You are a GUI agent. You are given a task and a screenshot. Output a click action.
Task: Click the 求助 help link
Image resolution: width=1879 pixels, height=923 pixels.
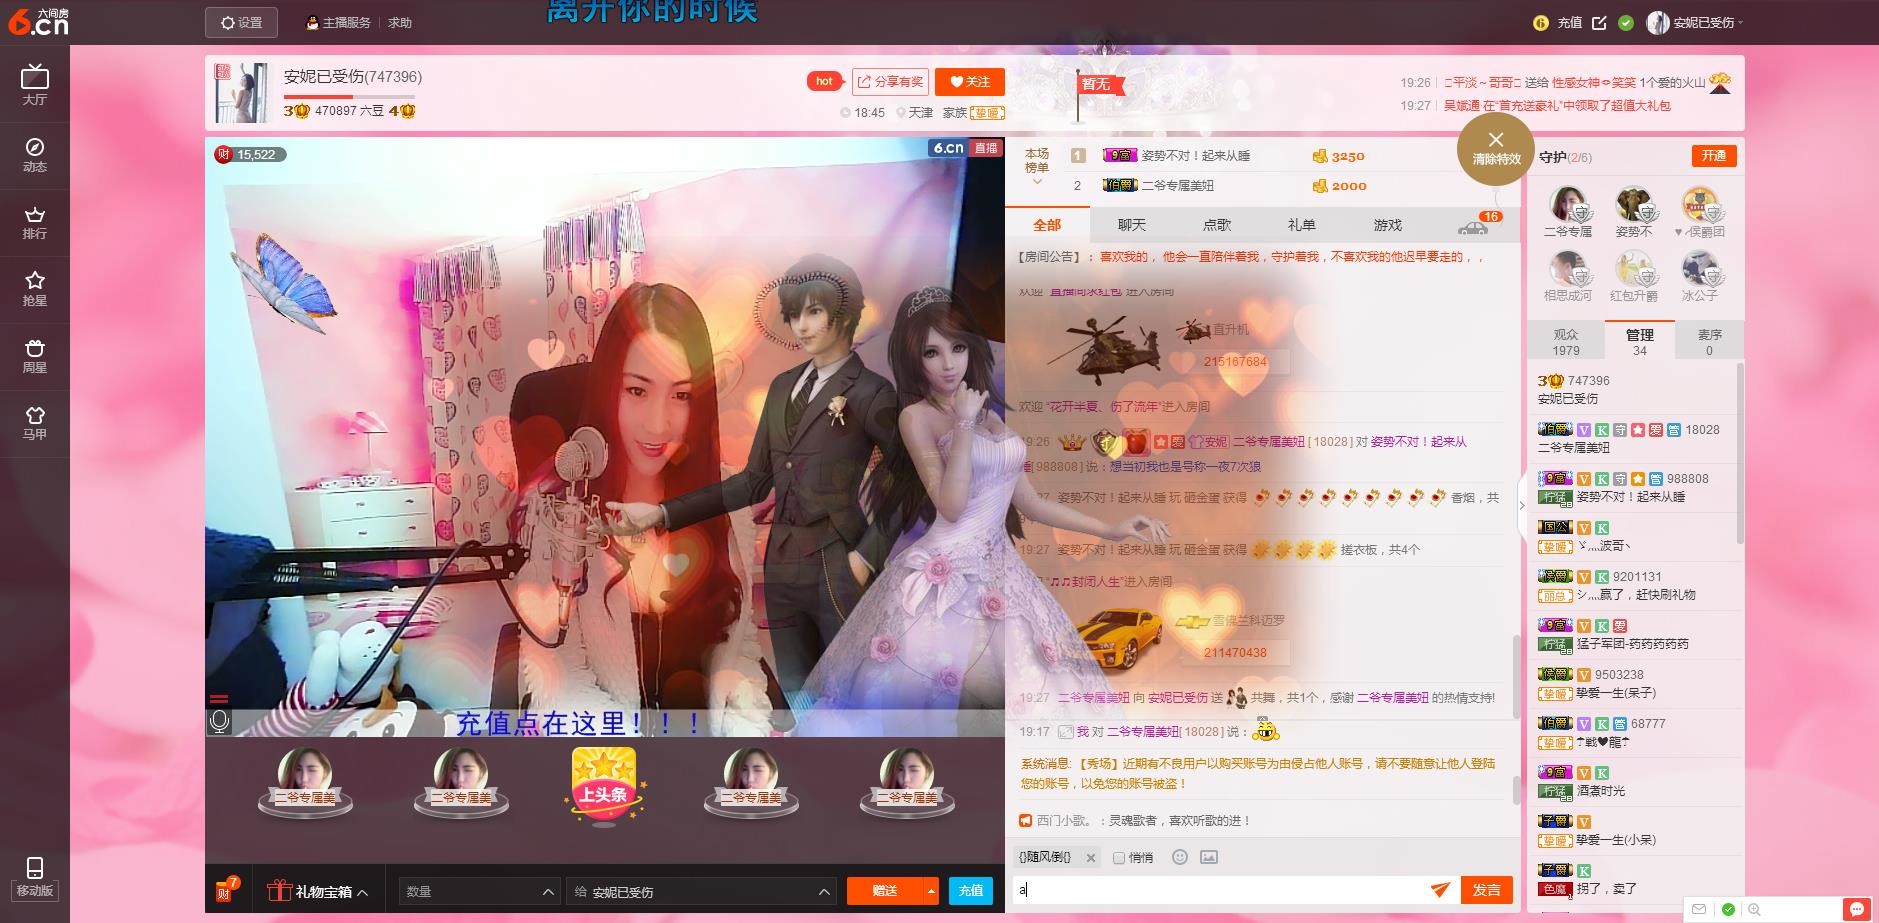(400, 22)
